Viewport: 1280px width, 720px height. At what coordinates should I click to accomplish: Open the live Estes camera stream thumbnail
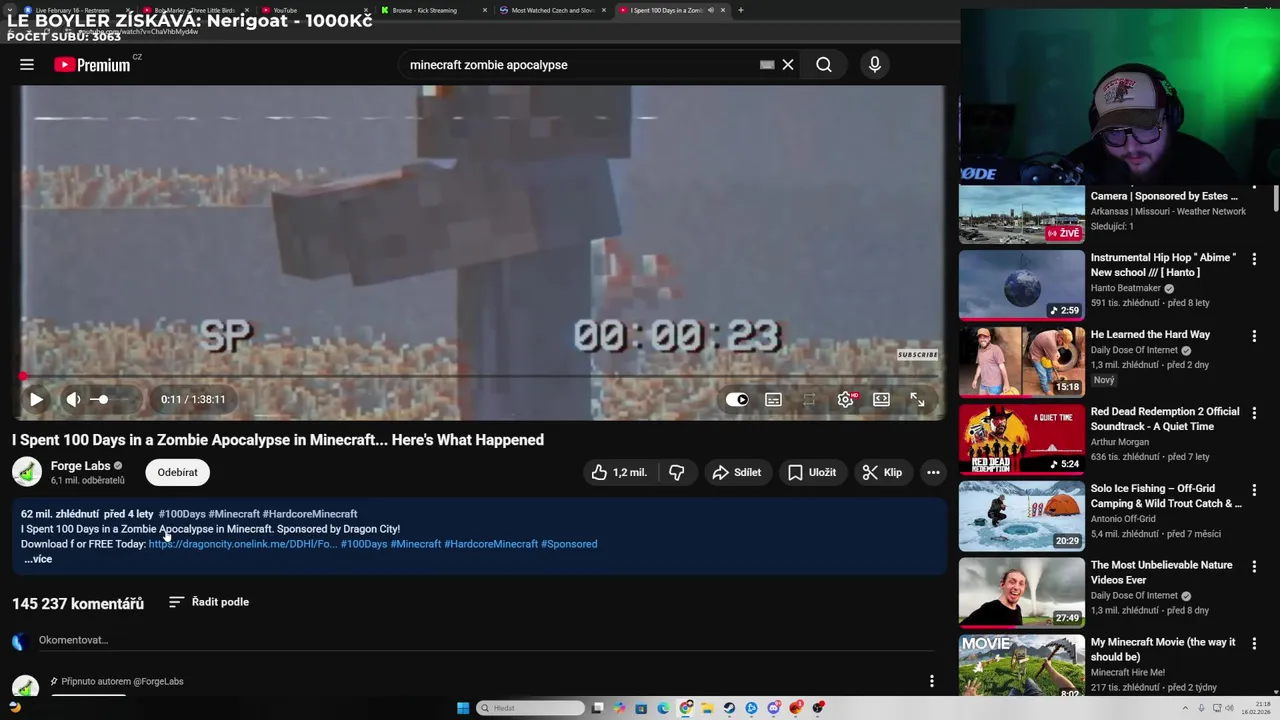click(1021, 214)
